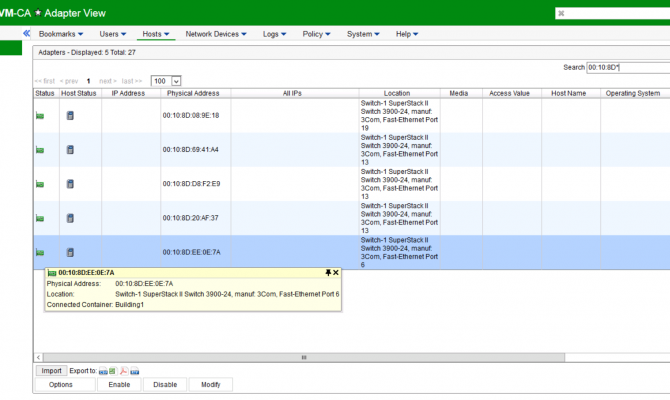Close the 00:10:8D:EE:0E:7A tooltip

(x=336, y=272)
